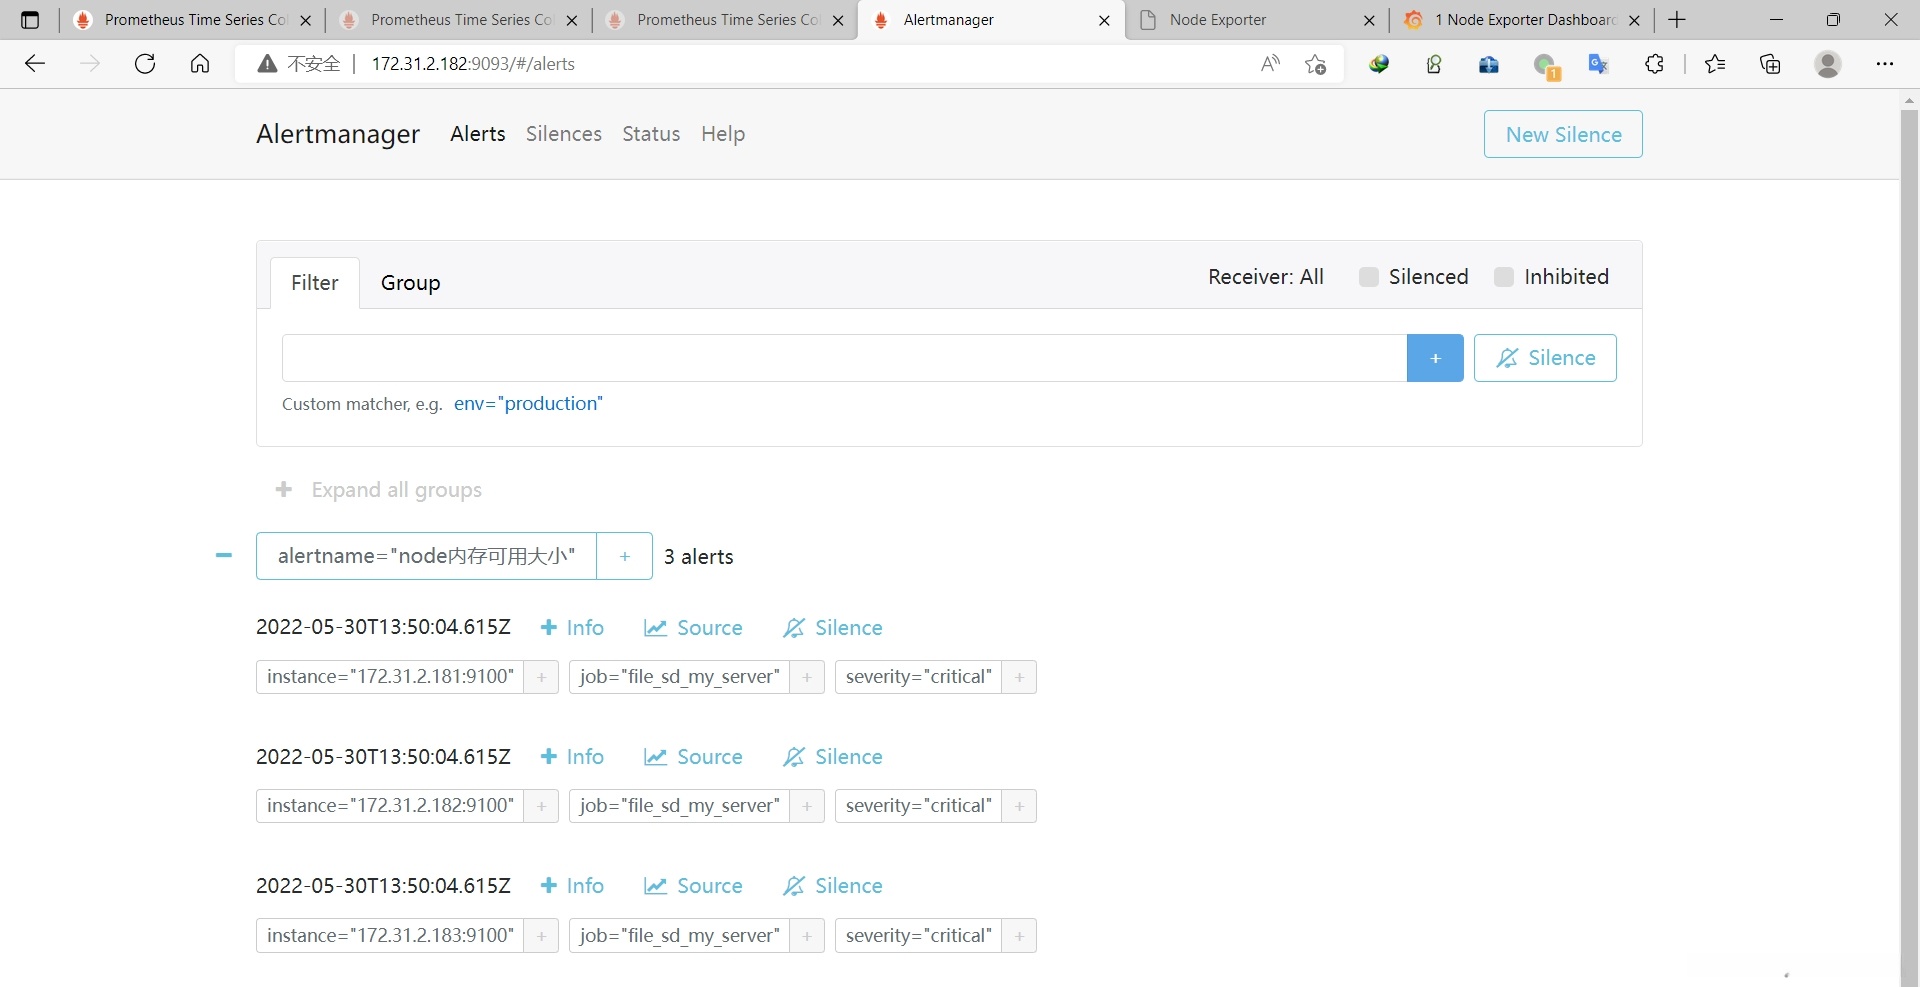Go back to the previous page
Viewport: 1920px width, 987px height.
35,64
